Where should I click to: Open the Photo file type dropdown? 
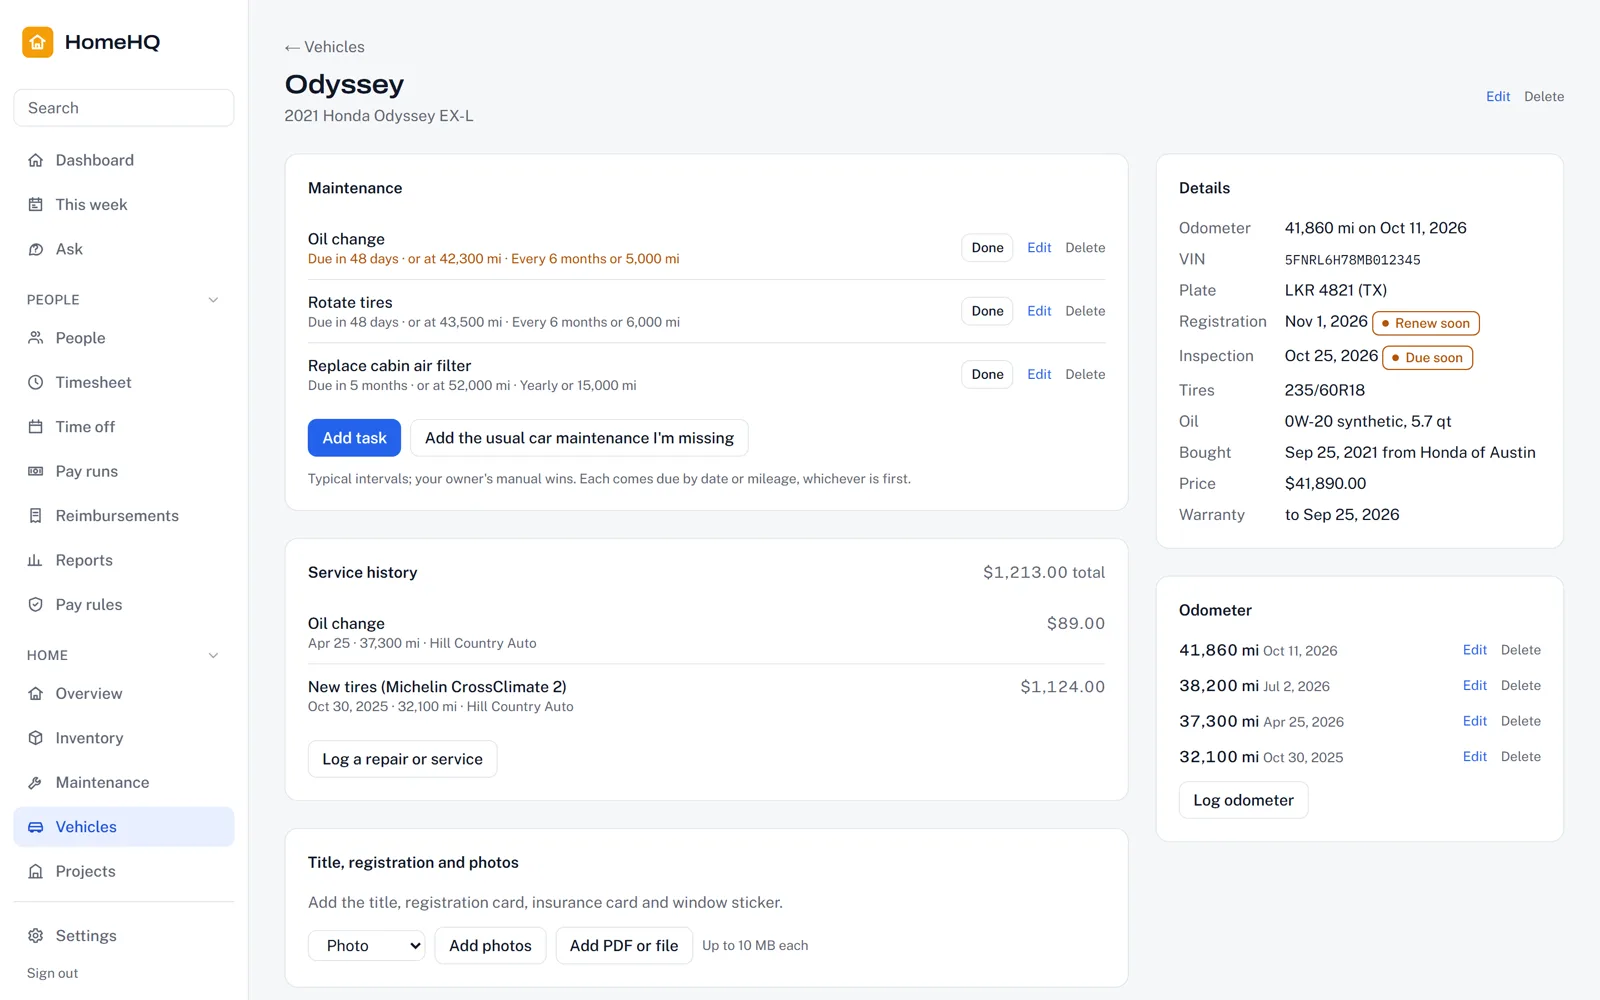[367, 945]
